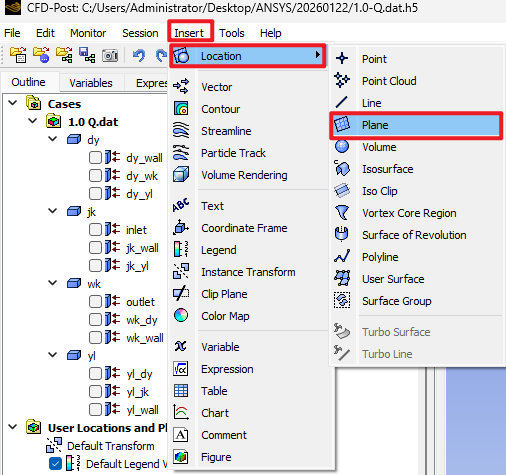Click the Surface Group icon
The image size is (506, 475).
tap(342, 300)
